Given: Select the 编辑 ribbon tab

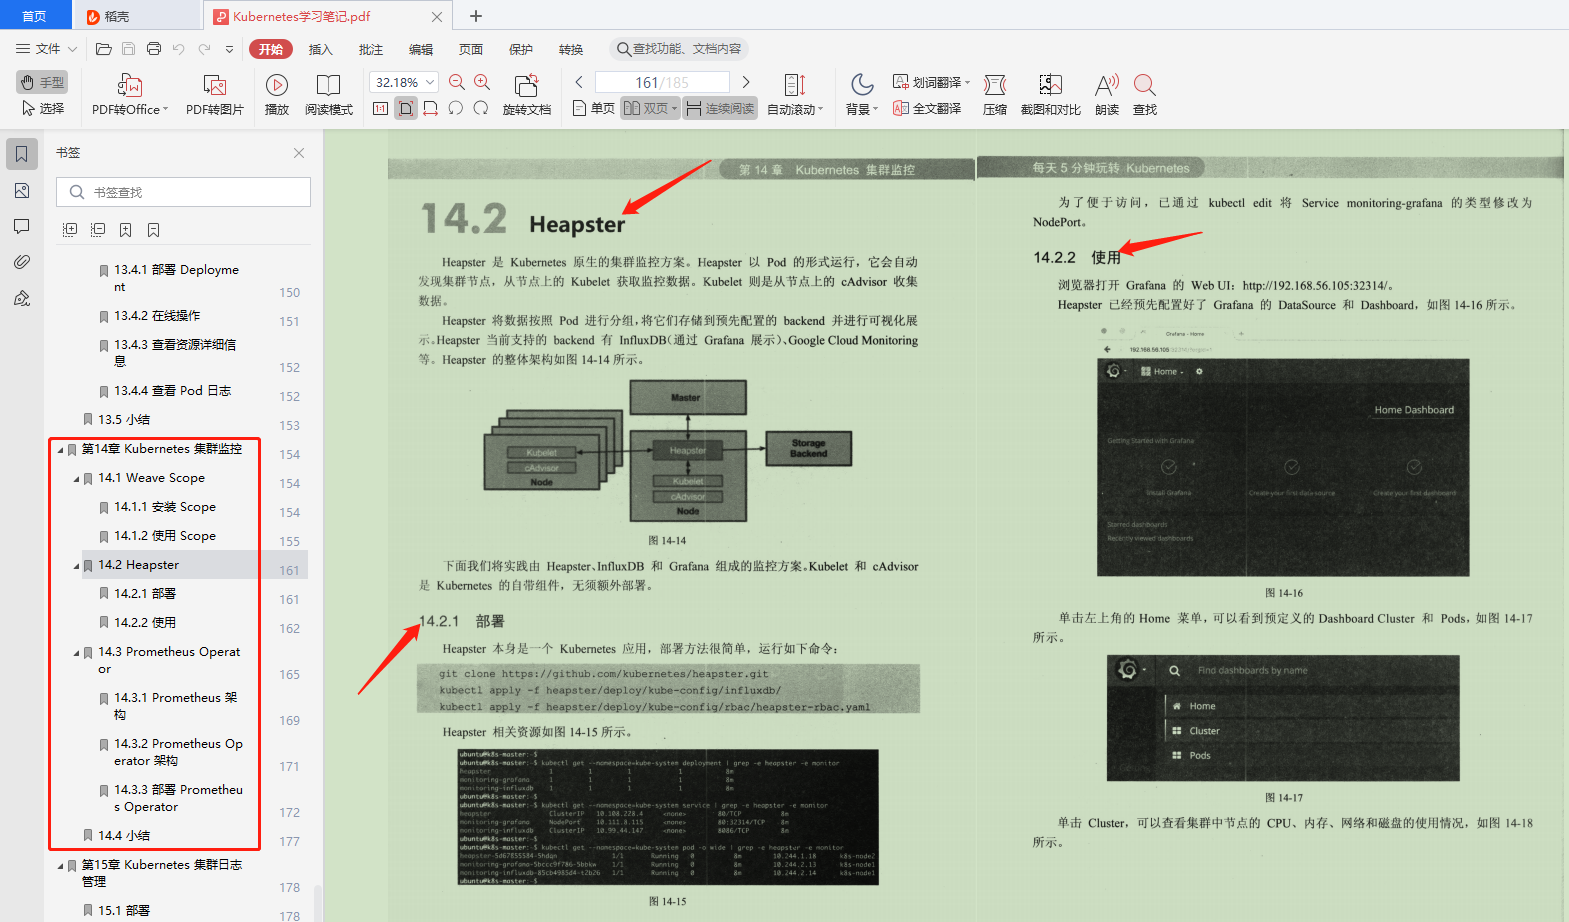Looking at the screenshot, I should [421, 49].
